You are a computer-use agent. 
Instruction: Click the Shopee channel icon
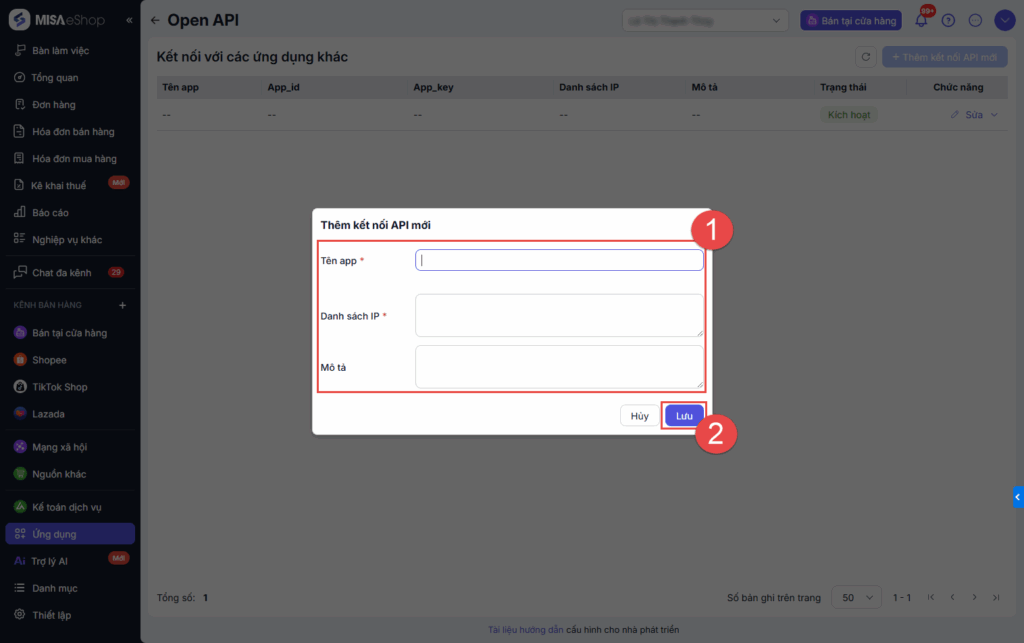point(20,360)
